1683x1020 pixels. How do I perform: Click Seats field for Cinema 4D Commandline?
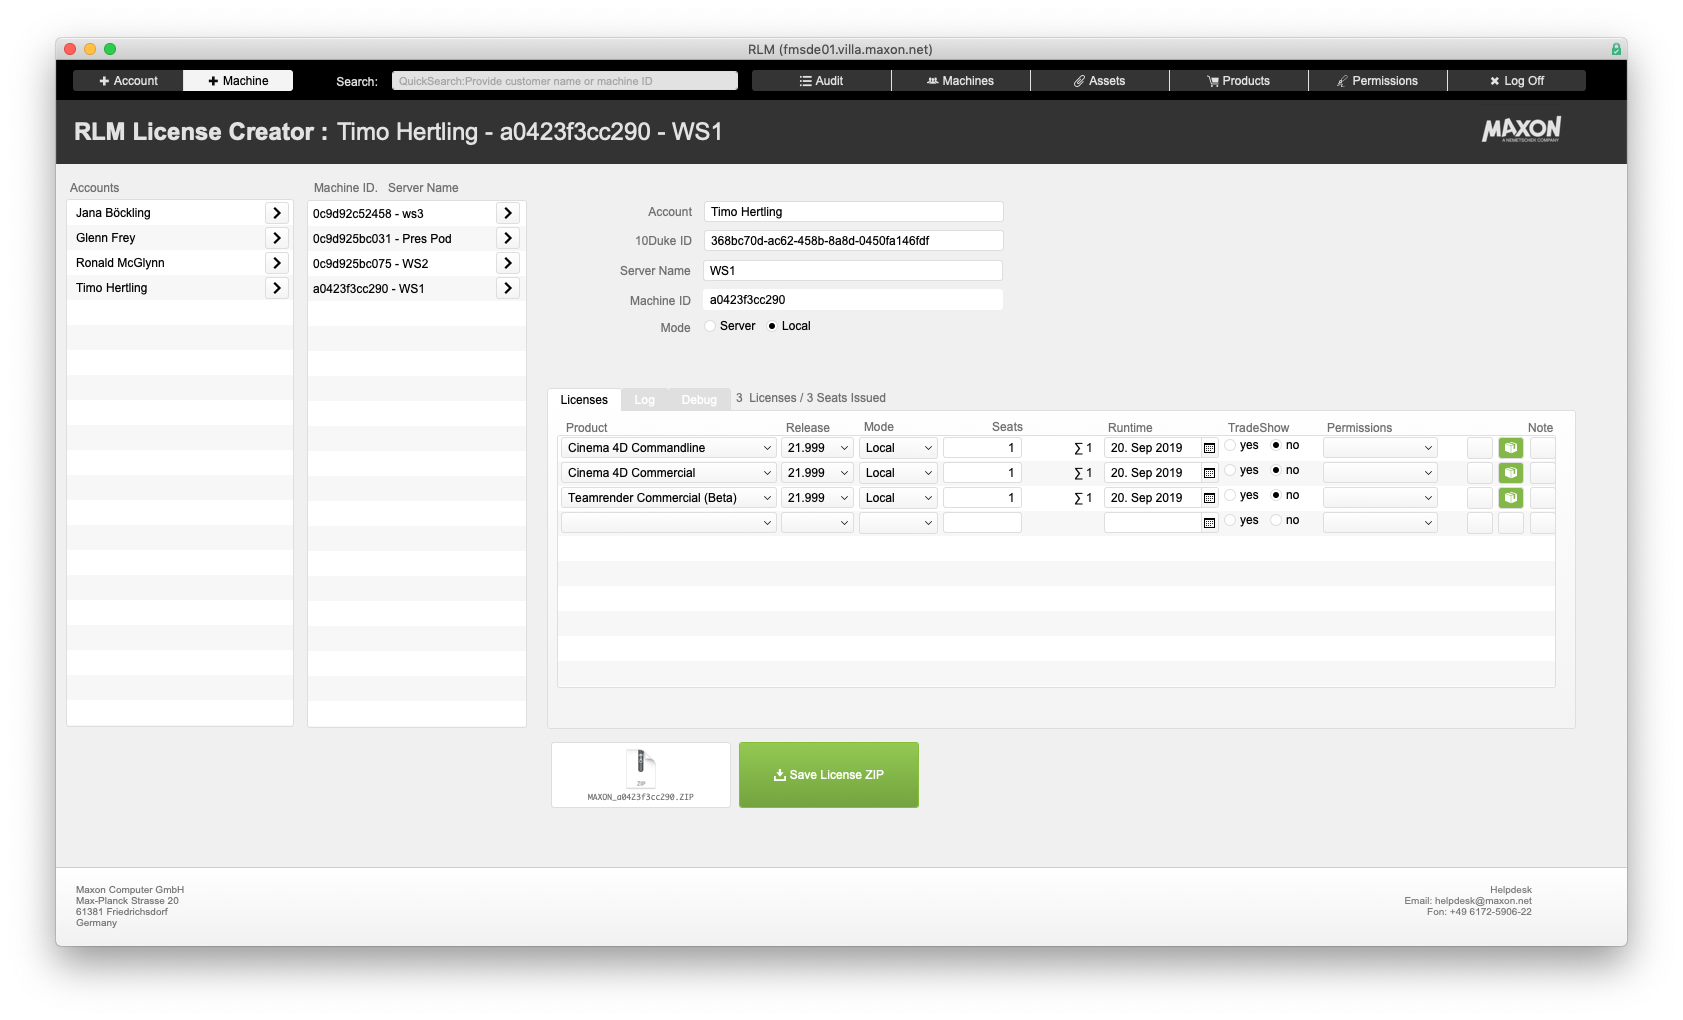(x=982, y=448)
